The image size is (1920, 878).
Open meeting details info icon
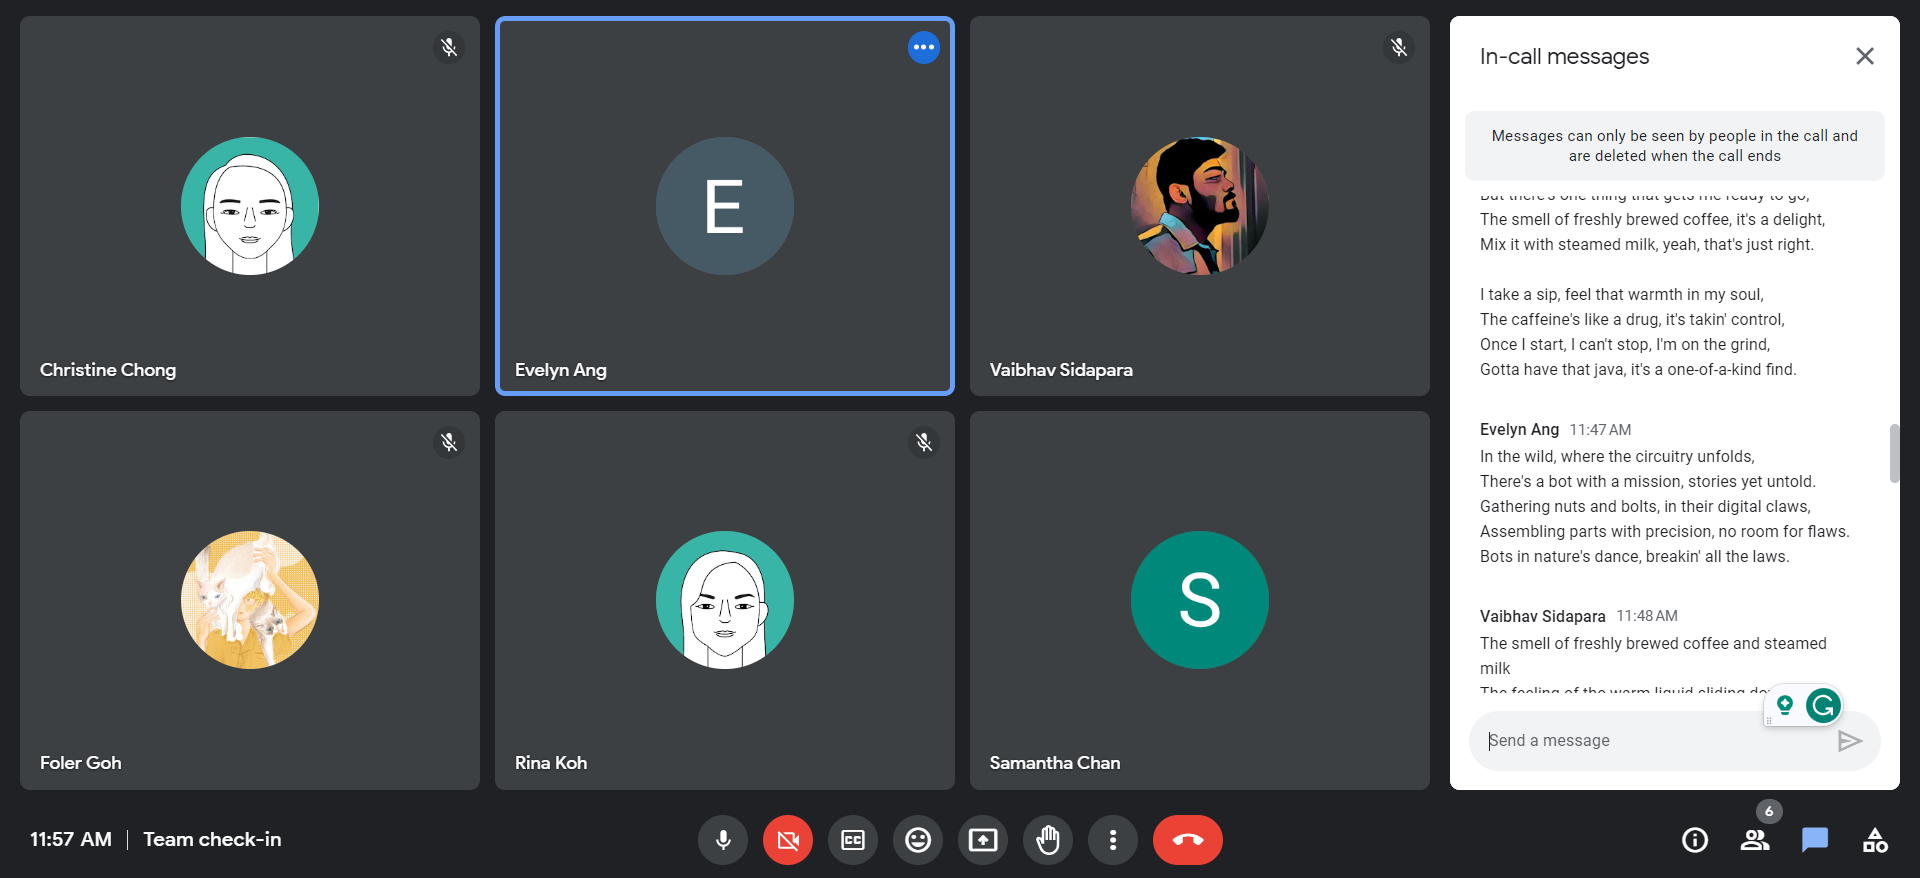tap(1695, 840)
